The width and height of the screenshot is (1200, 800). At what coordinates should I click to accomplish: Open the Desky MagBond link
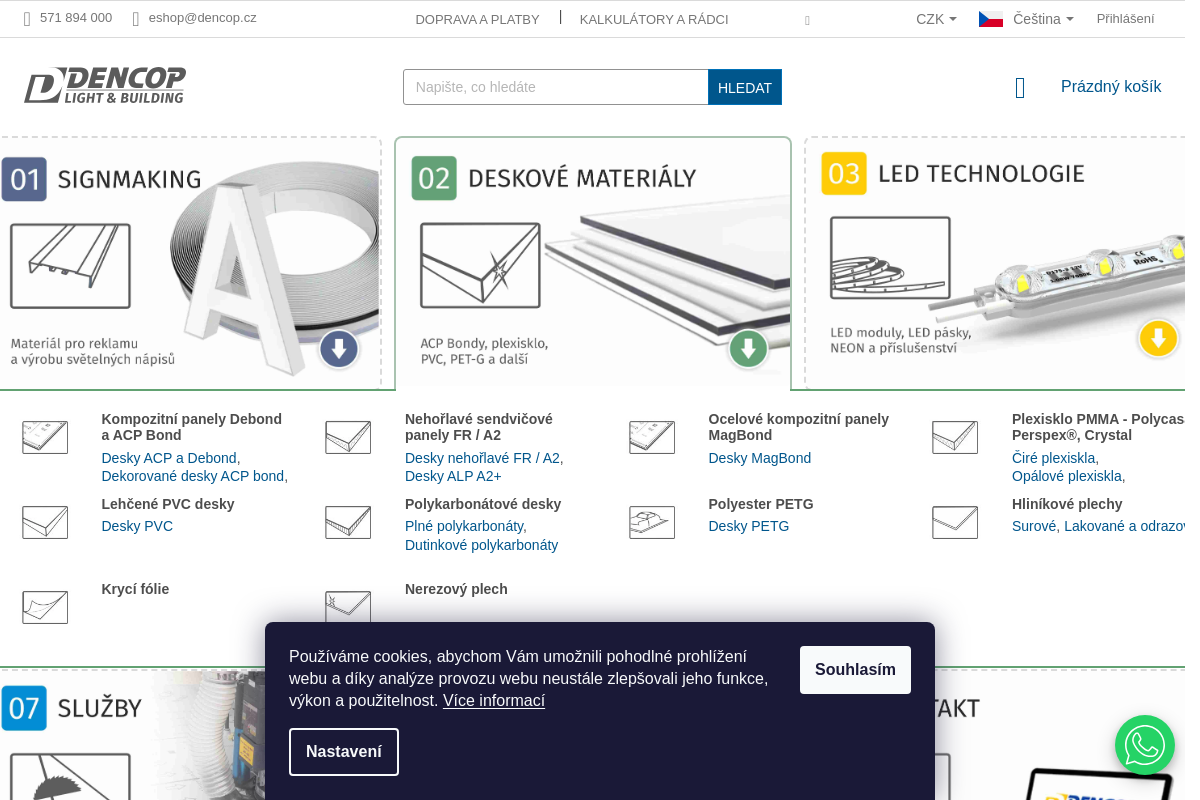pos(760,458)
